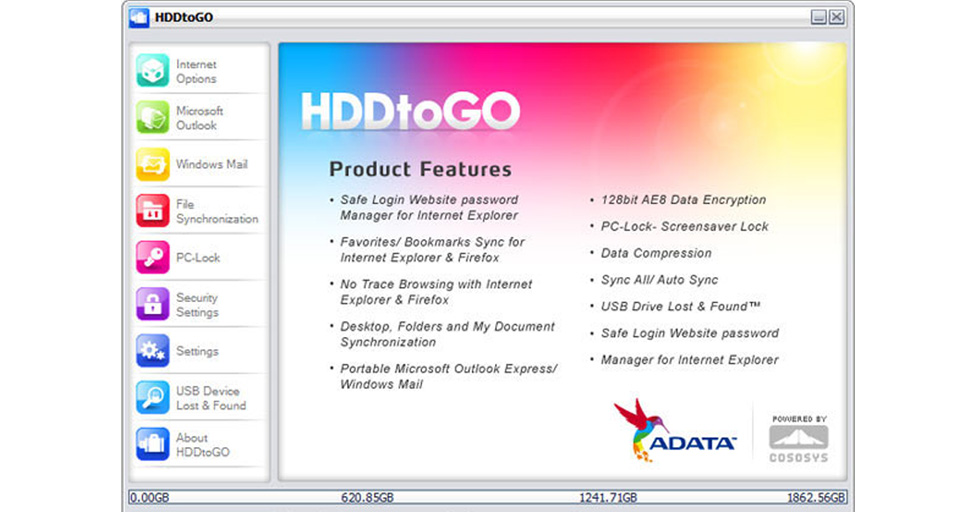Click the large HDDtoGO banner logo
This screenshot has width=960, height=512.
pos(411,111)
